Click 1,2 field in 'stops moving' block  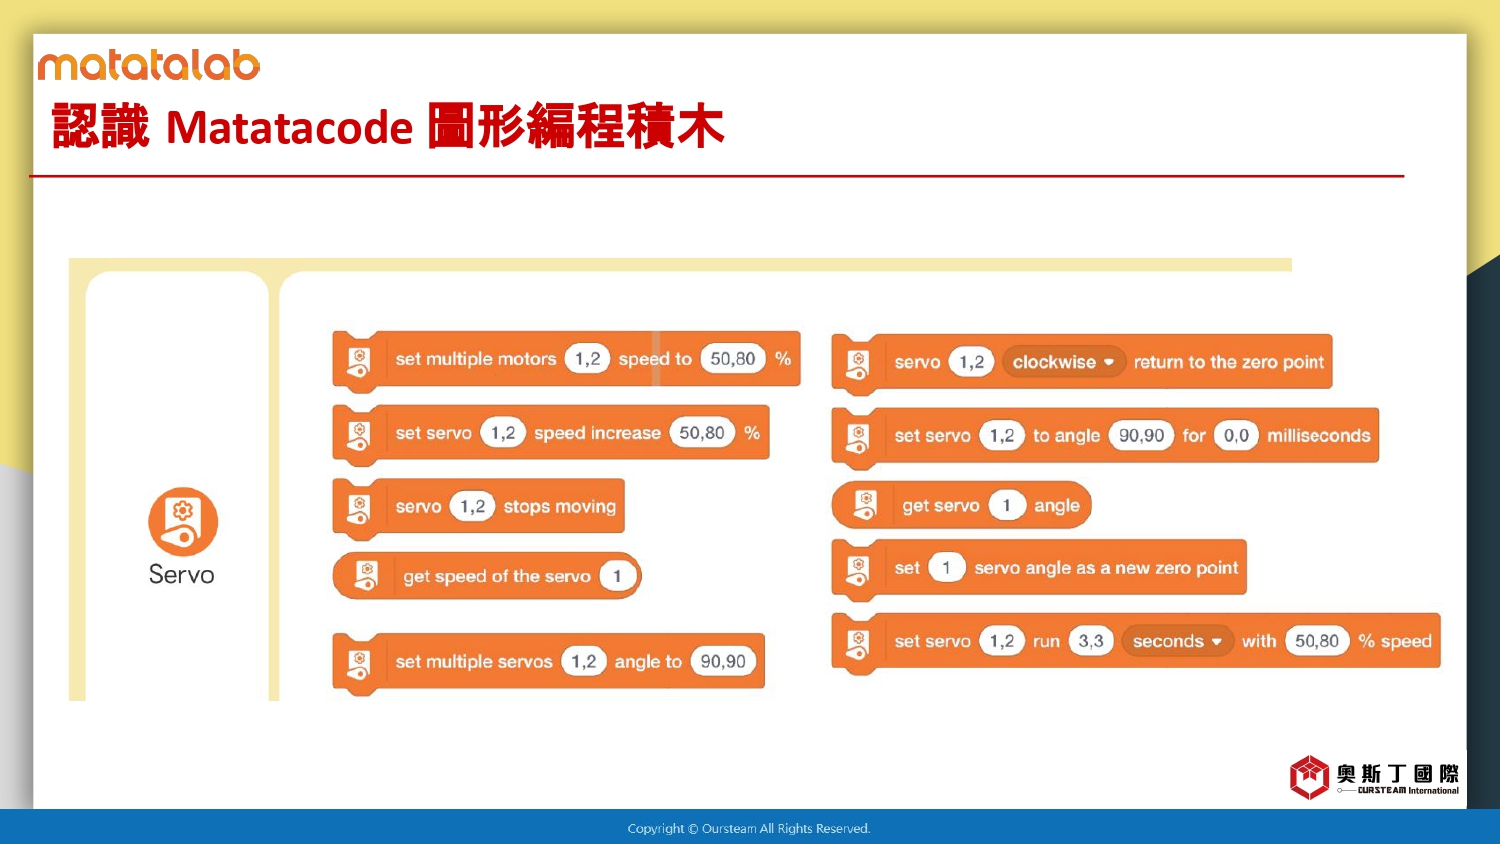473,506
